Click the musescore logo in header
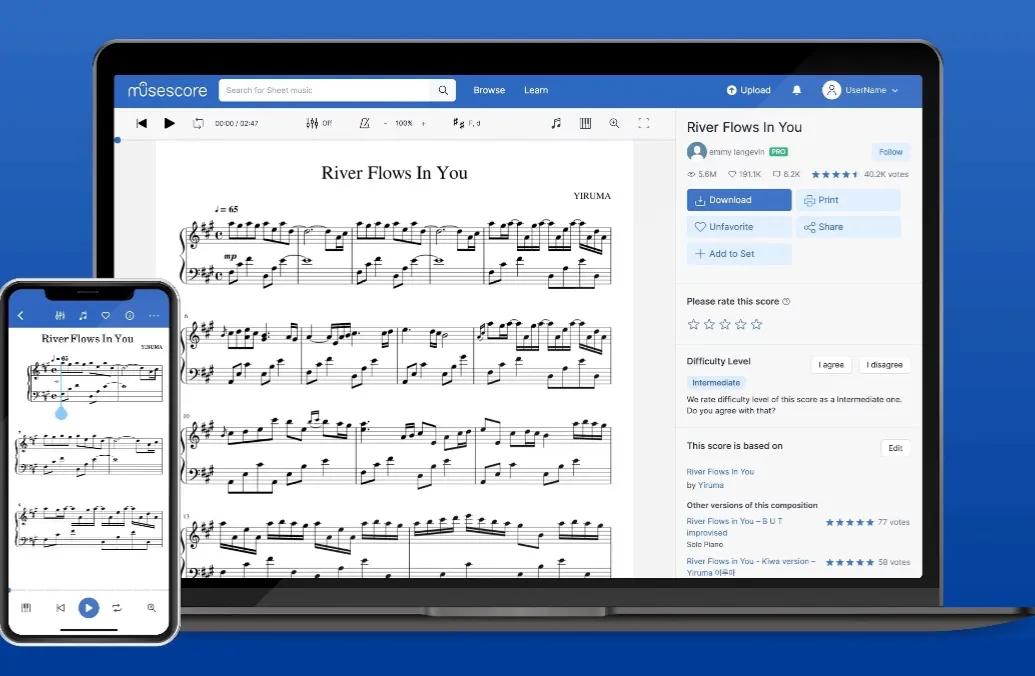This screenshot has width=1035, height=676. point(168,90)
